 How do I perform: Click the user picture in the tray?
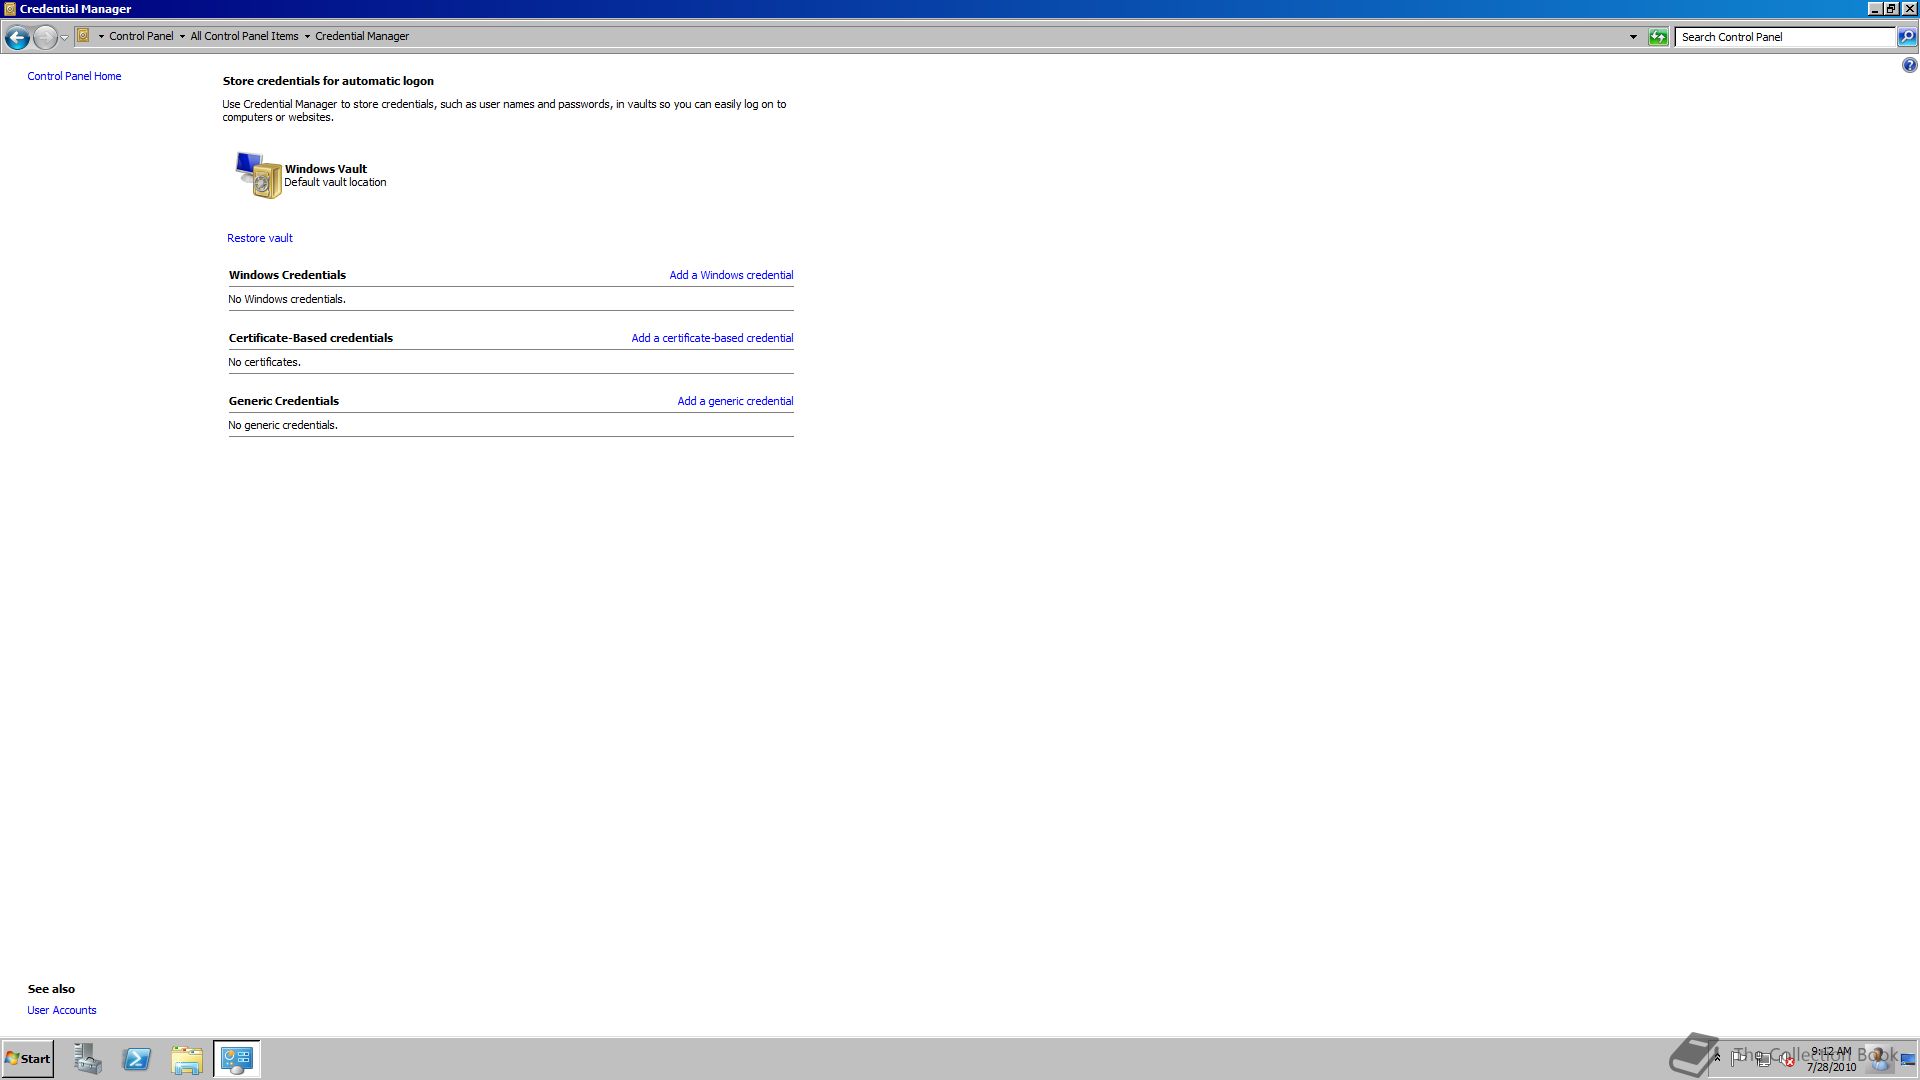click(1879, 1059)
